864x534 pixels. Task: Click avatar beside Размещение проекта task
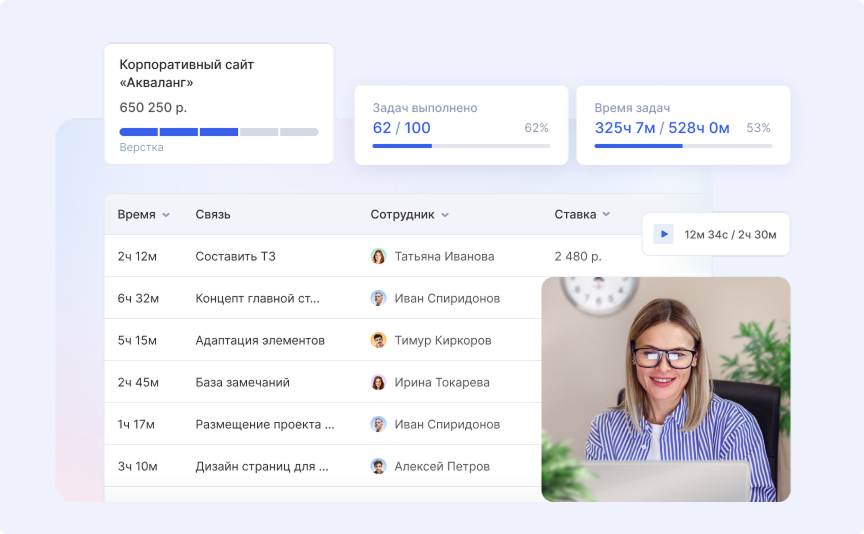pos(378,424)
